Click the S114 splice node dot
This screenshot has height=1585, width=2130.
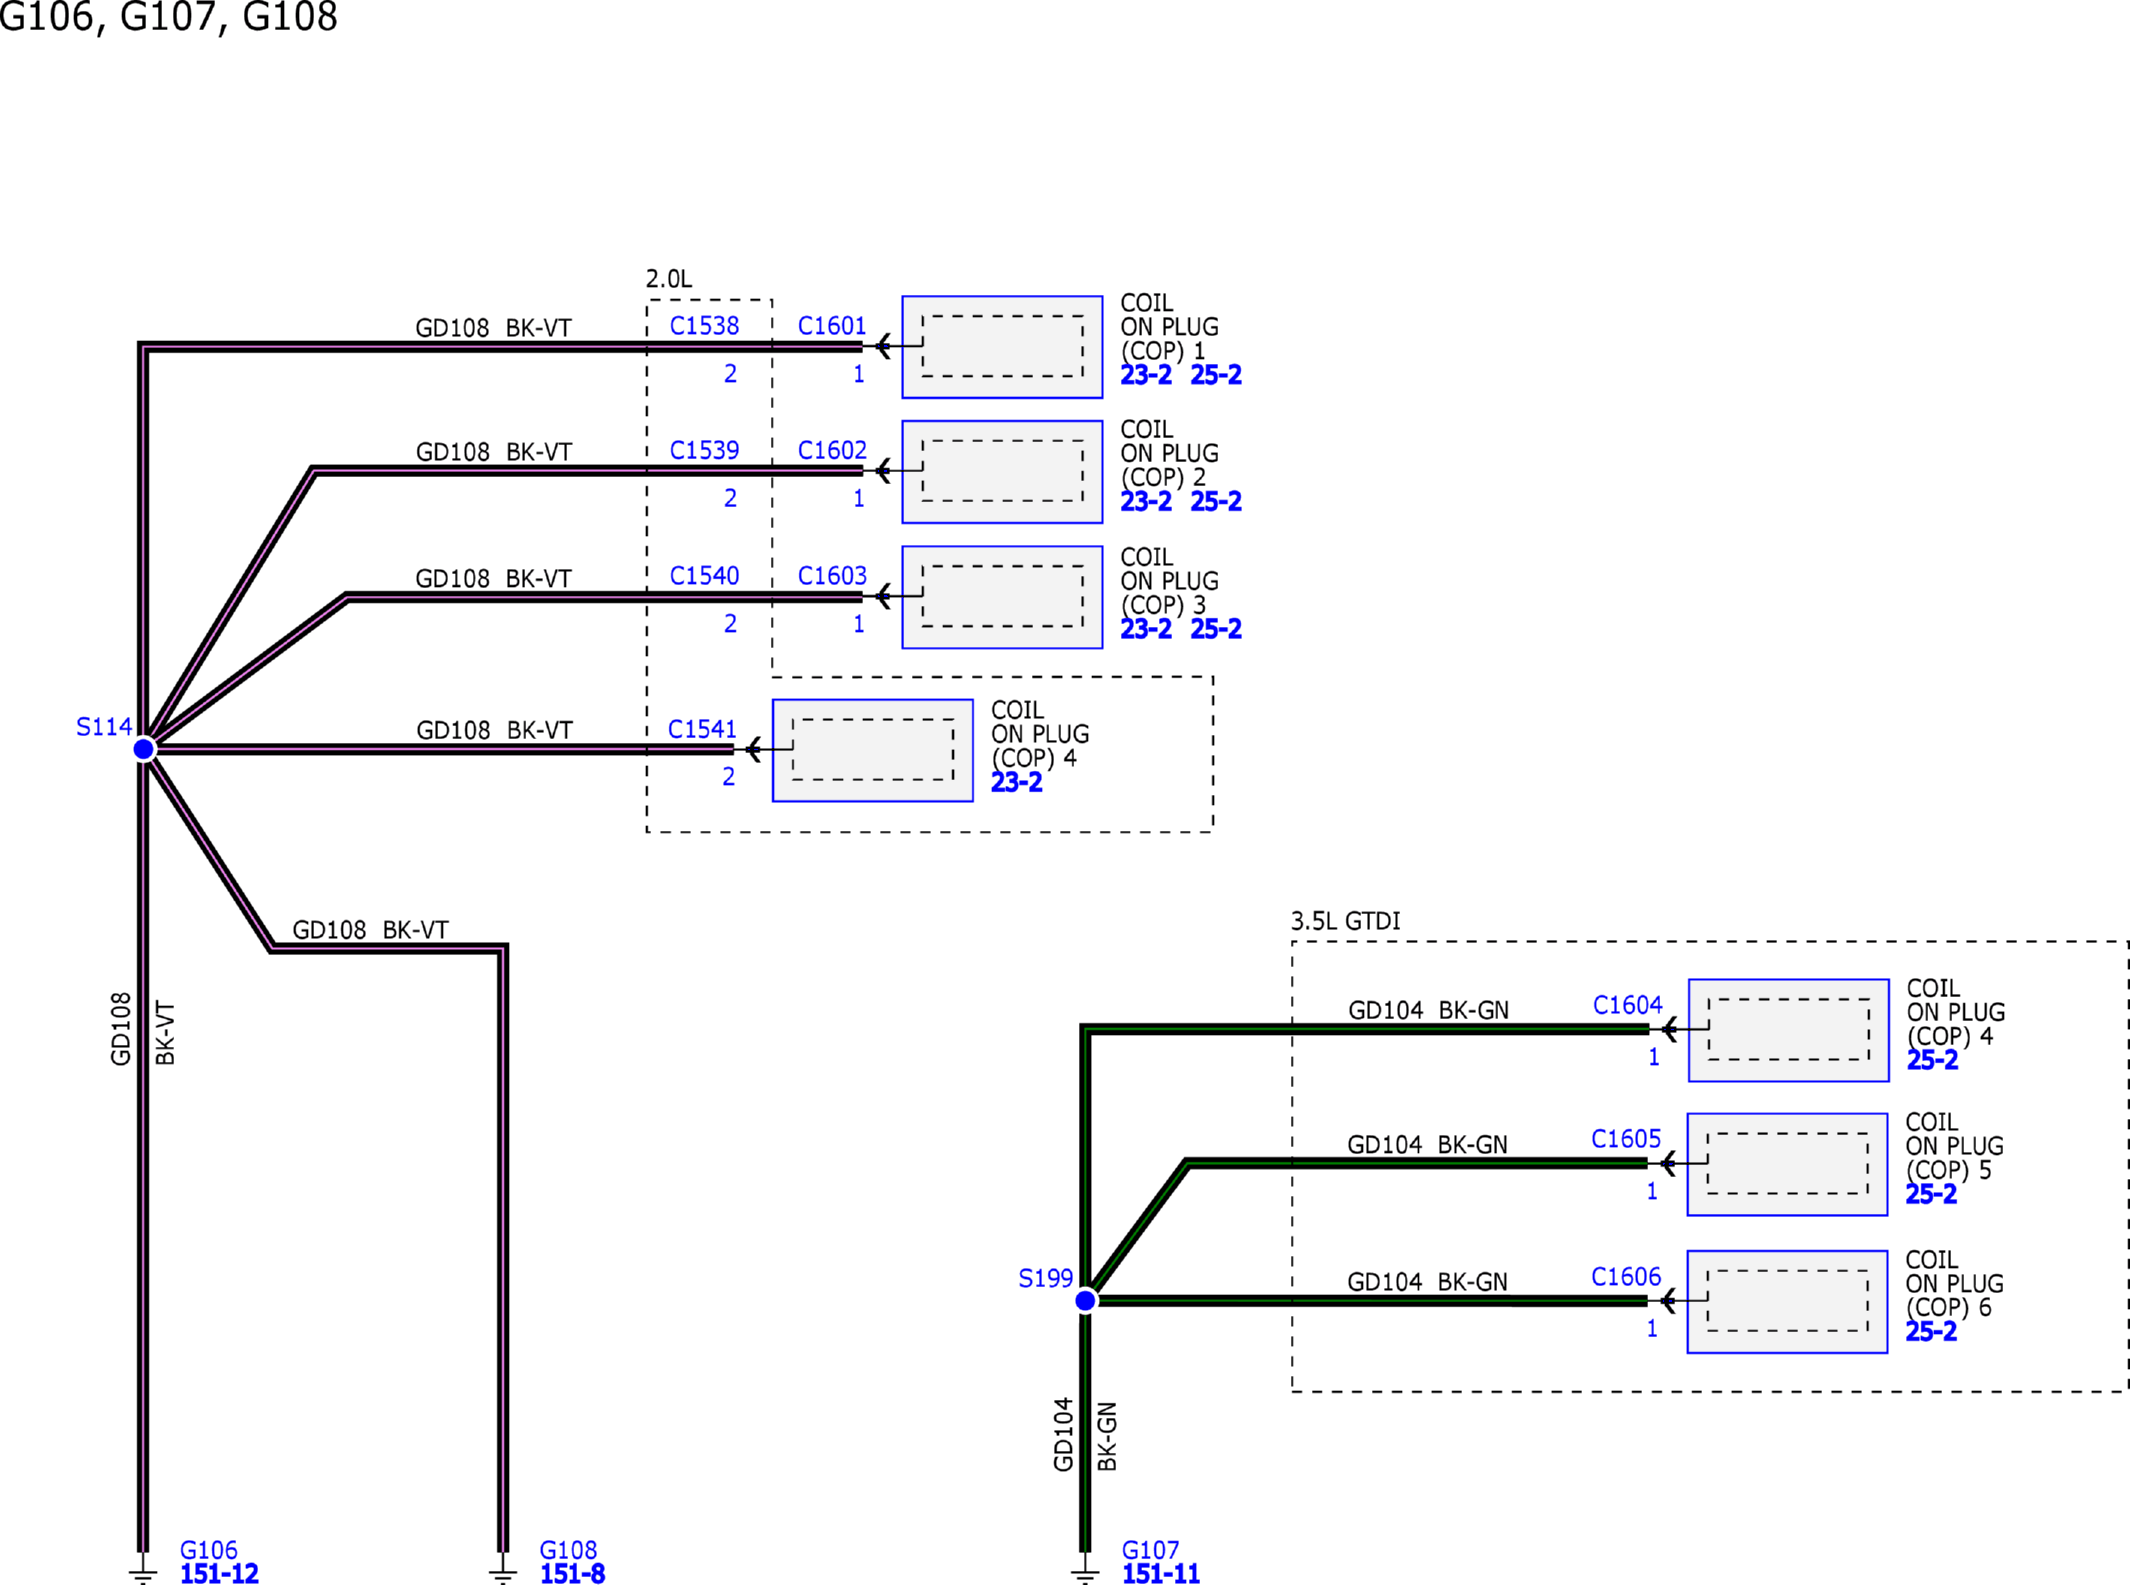pos(144,749)
